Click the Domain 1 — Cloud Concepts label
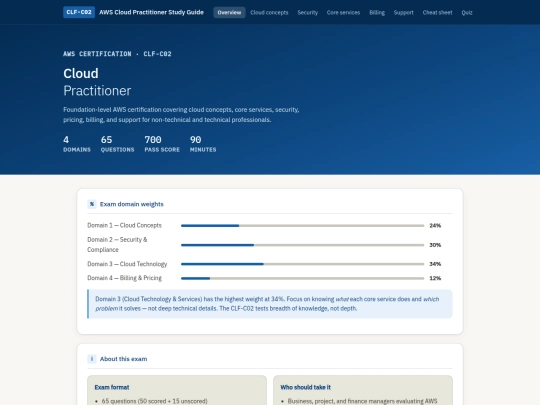The image size is (540, 405). 124,225
